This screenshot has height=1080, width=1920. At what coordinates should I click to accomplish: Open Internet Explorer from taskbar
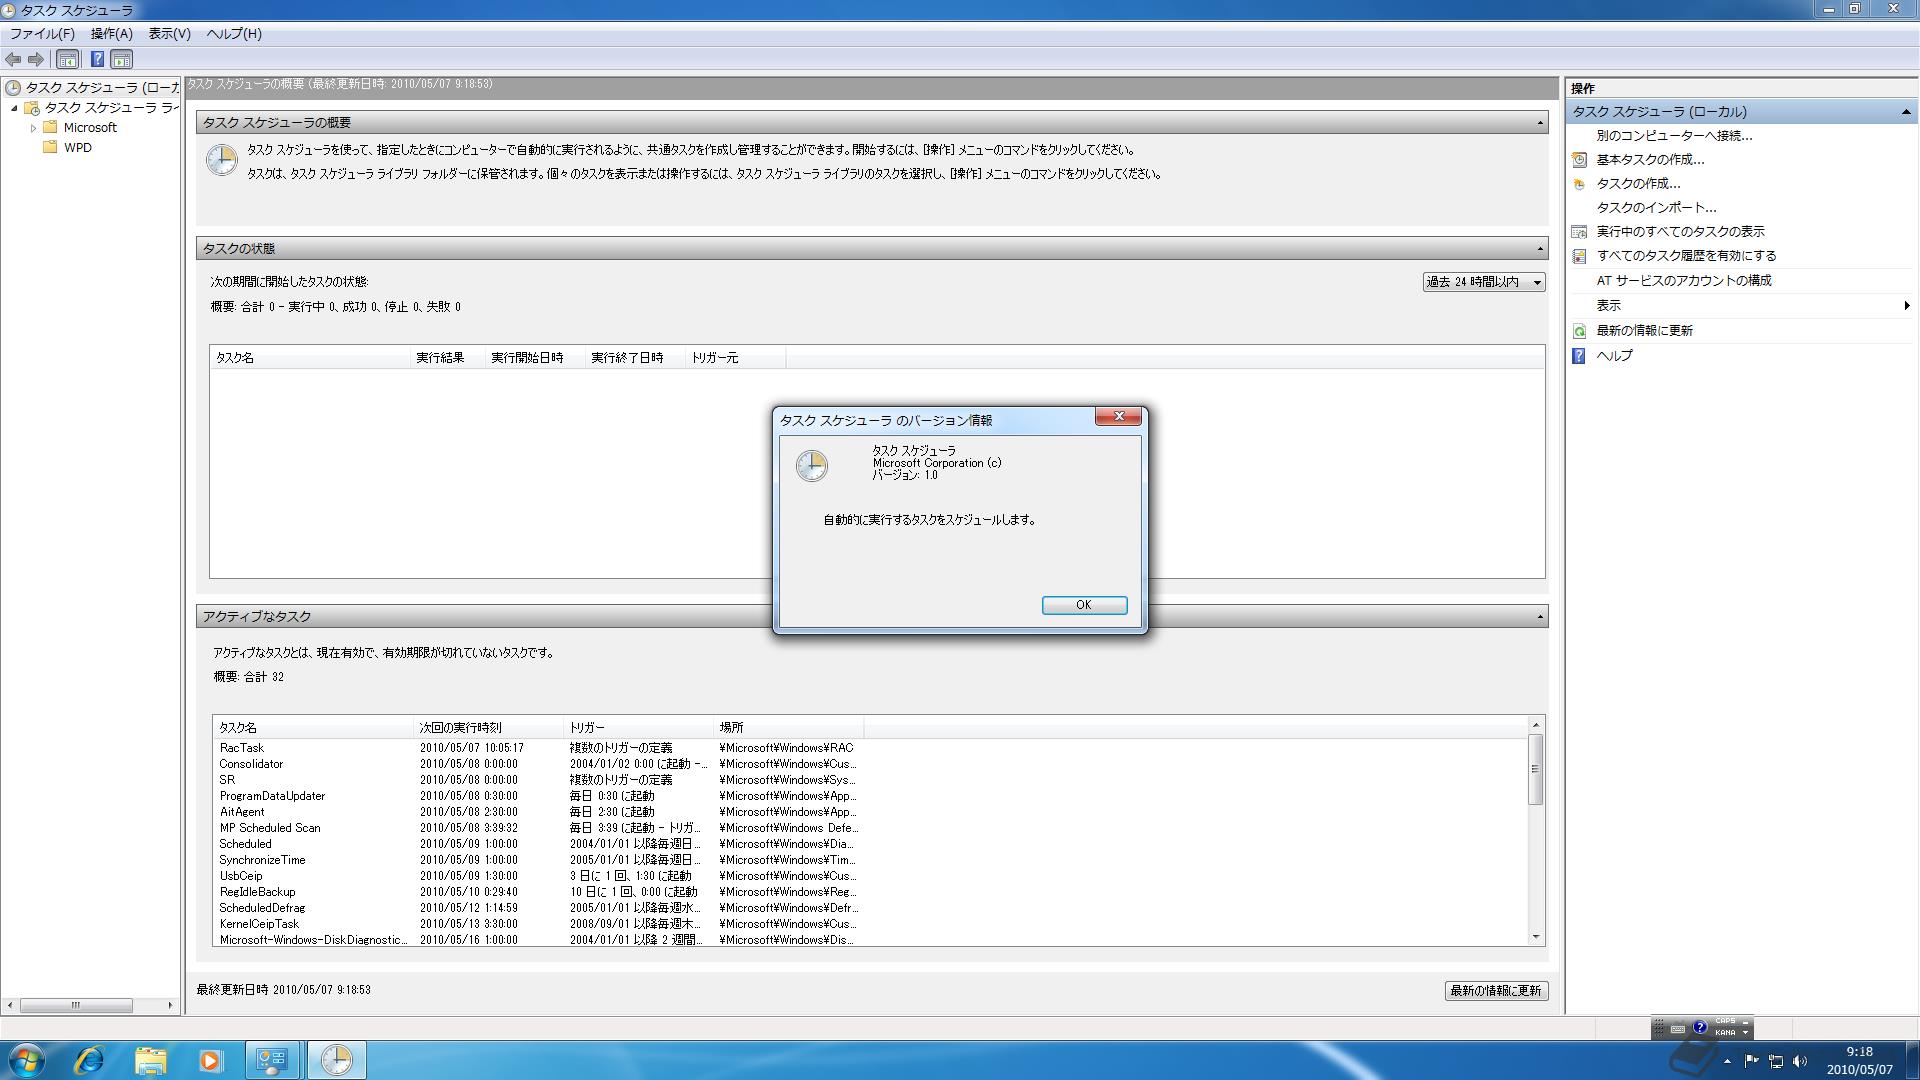point(89,1060)
